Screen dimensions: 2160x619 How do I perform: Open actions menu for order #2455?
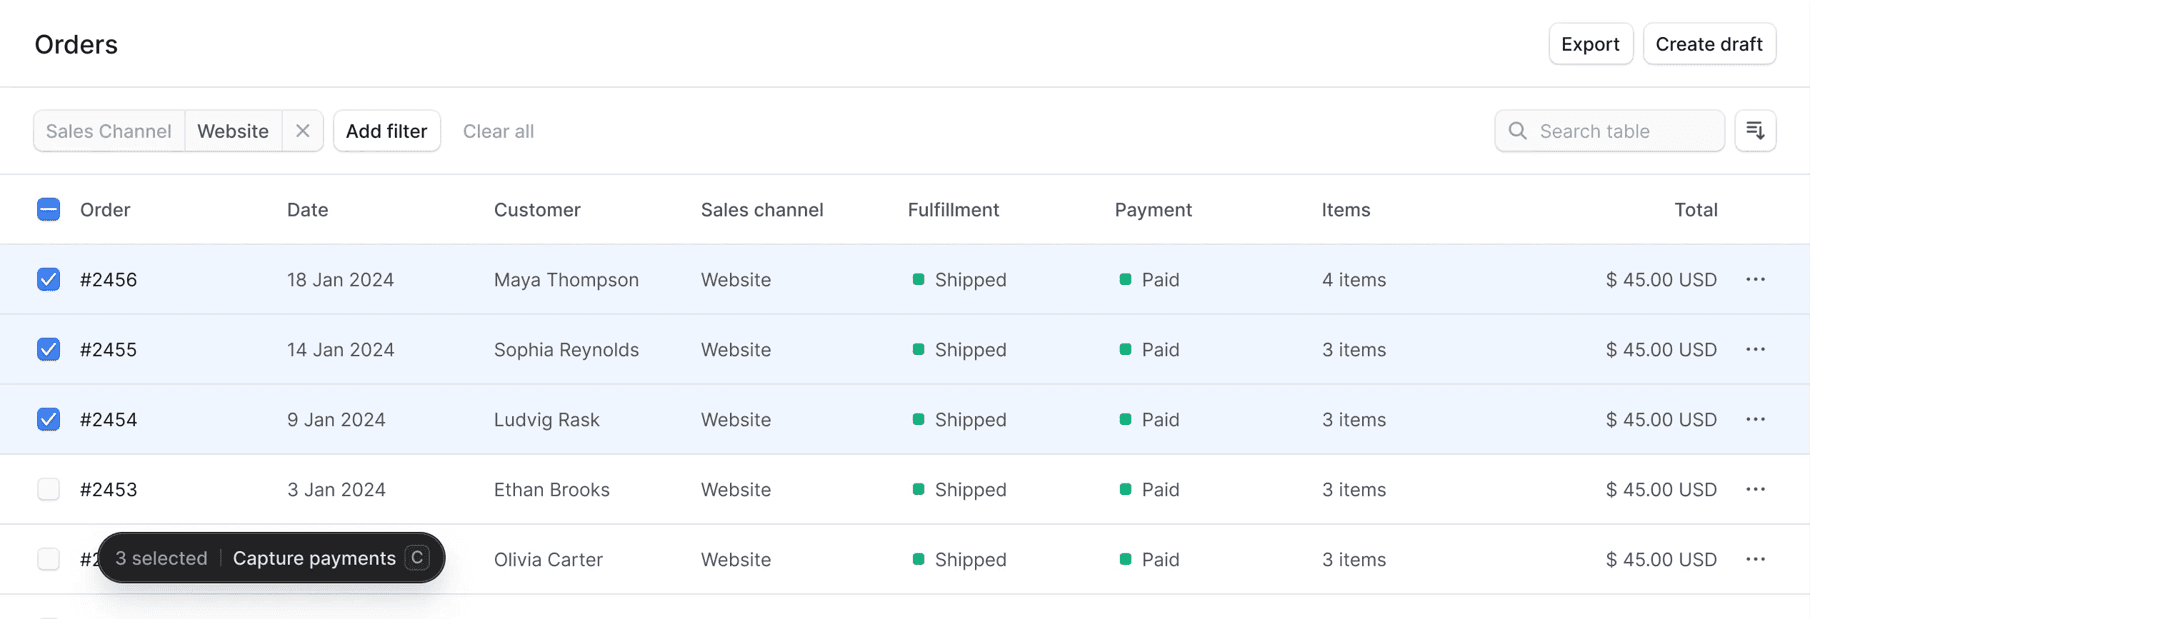pos(1755,349)
